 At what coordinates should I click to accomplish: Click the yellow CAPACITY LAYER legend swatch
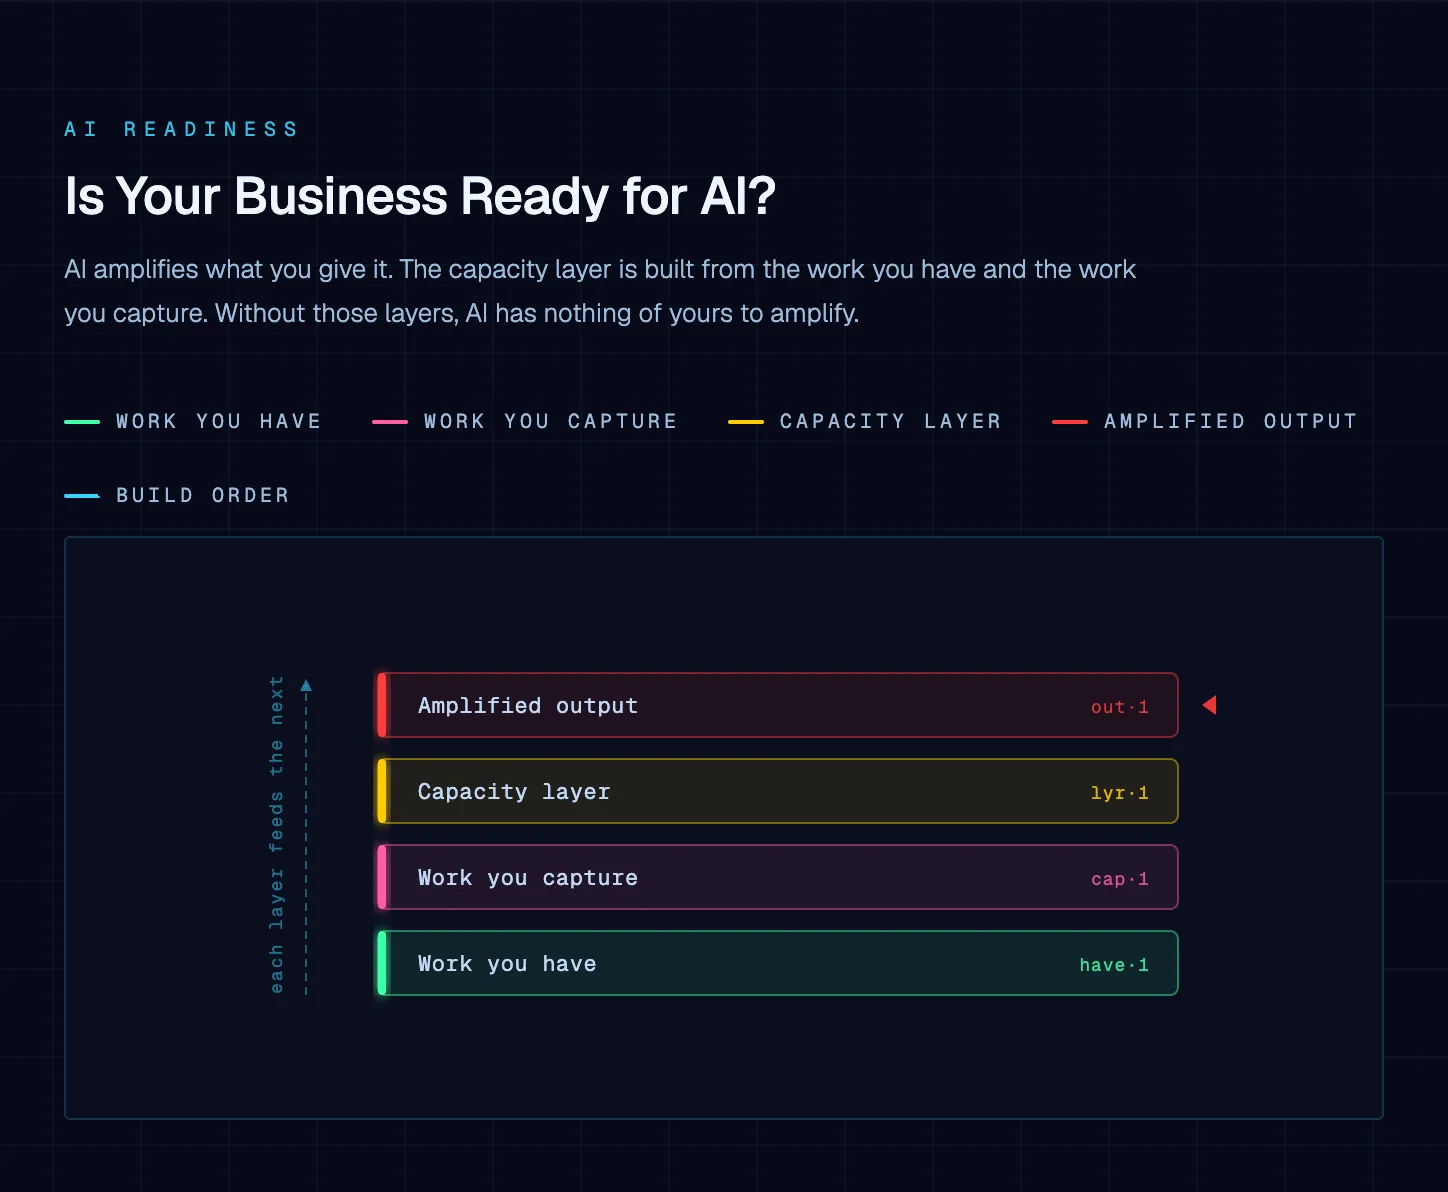click(746, 422)
